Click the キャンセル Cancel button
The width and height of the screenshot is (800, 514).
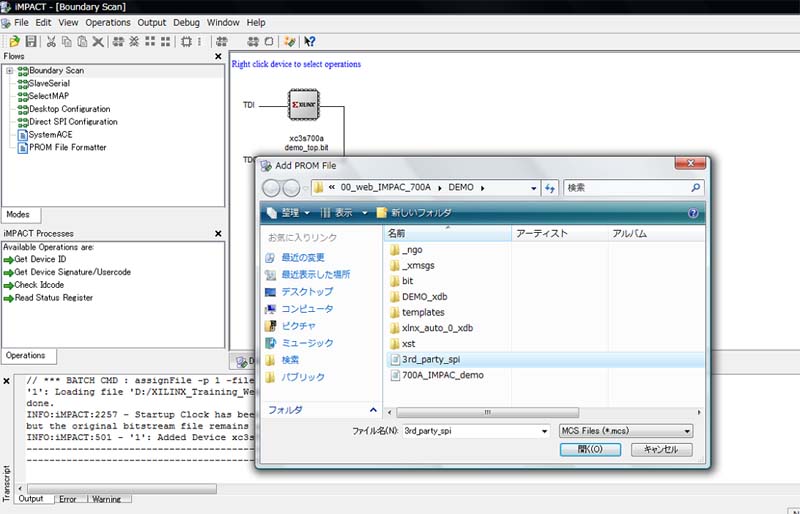(661, 449)
